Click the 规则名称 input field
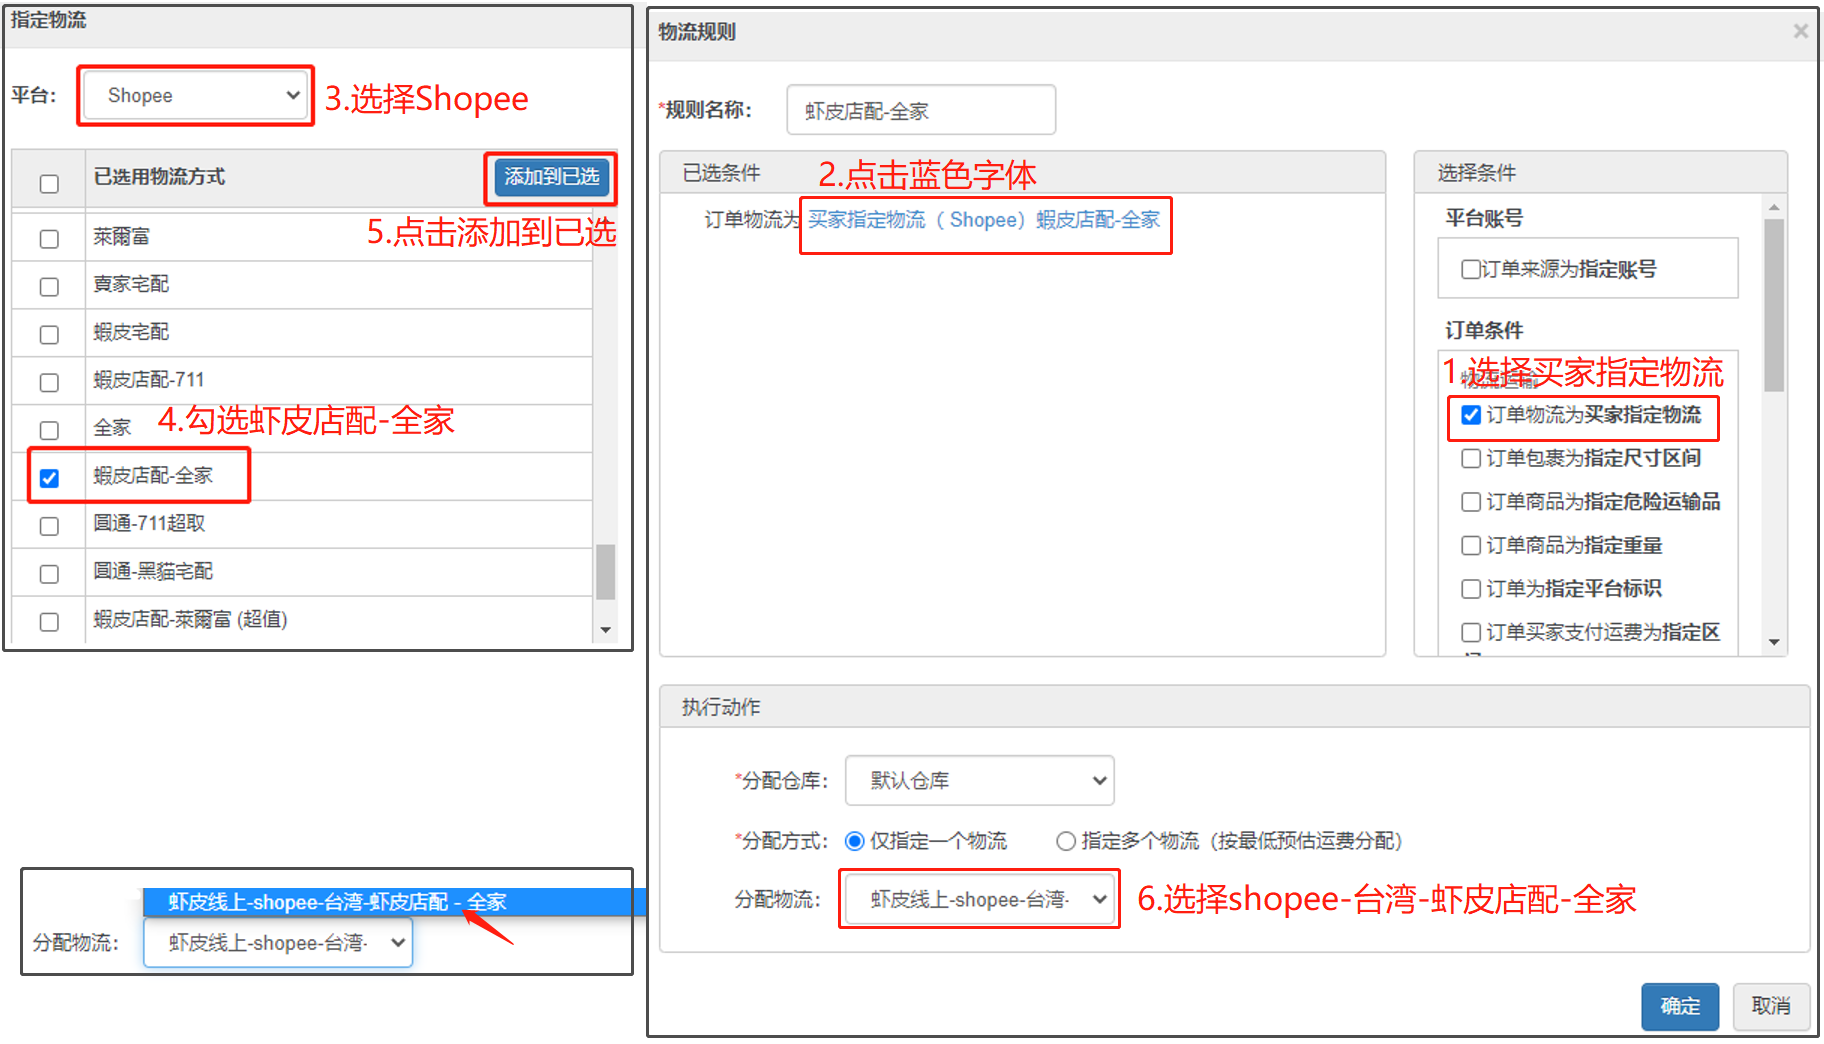The height and width of the screenshot is (1044, 1824). point(921,110)
